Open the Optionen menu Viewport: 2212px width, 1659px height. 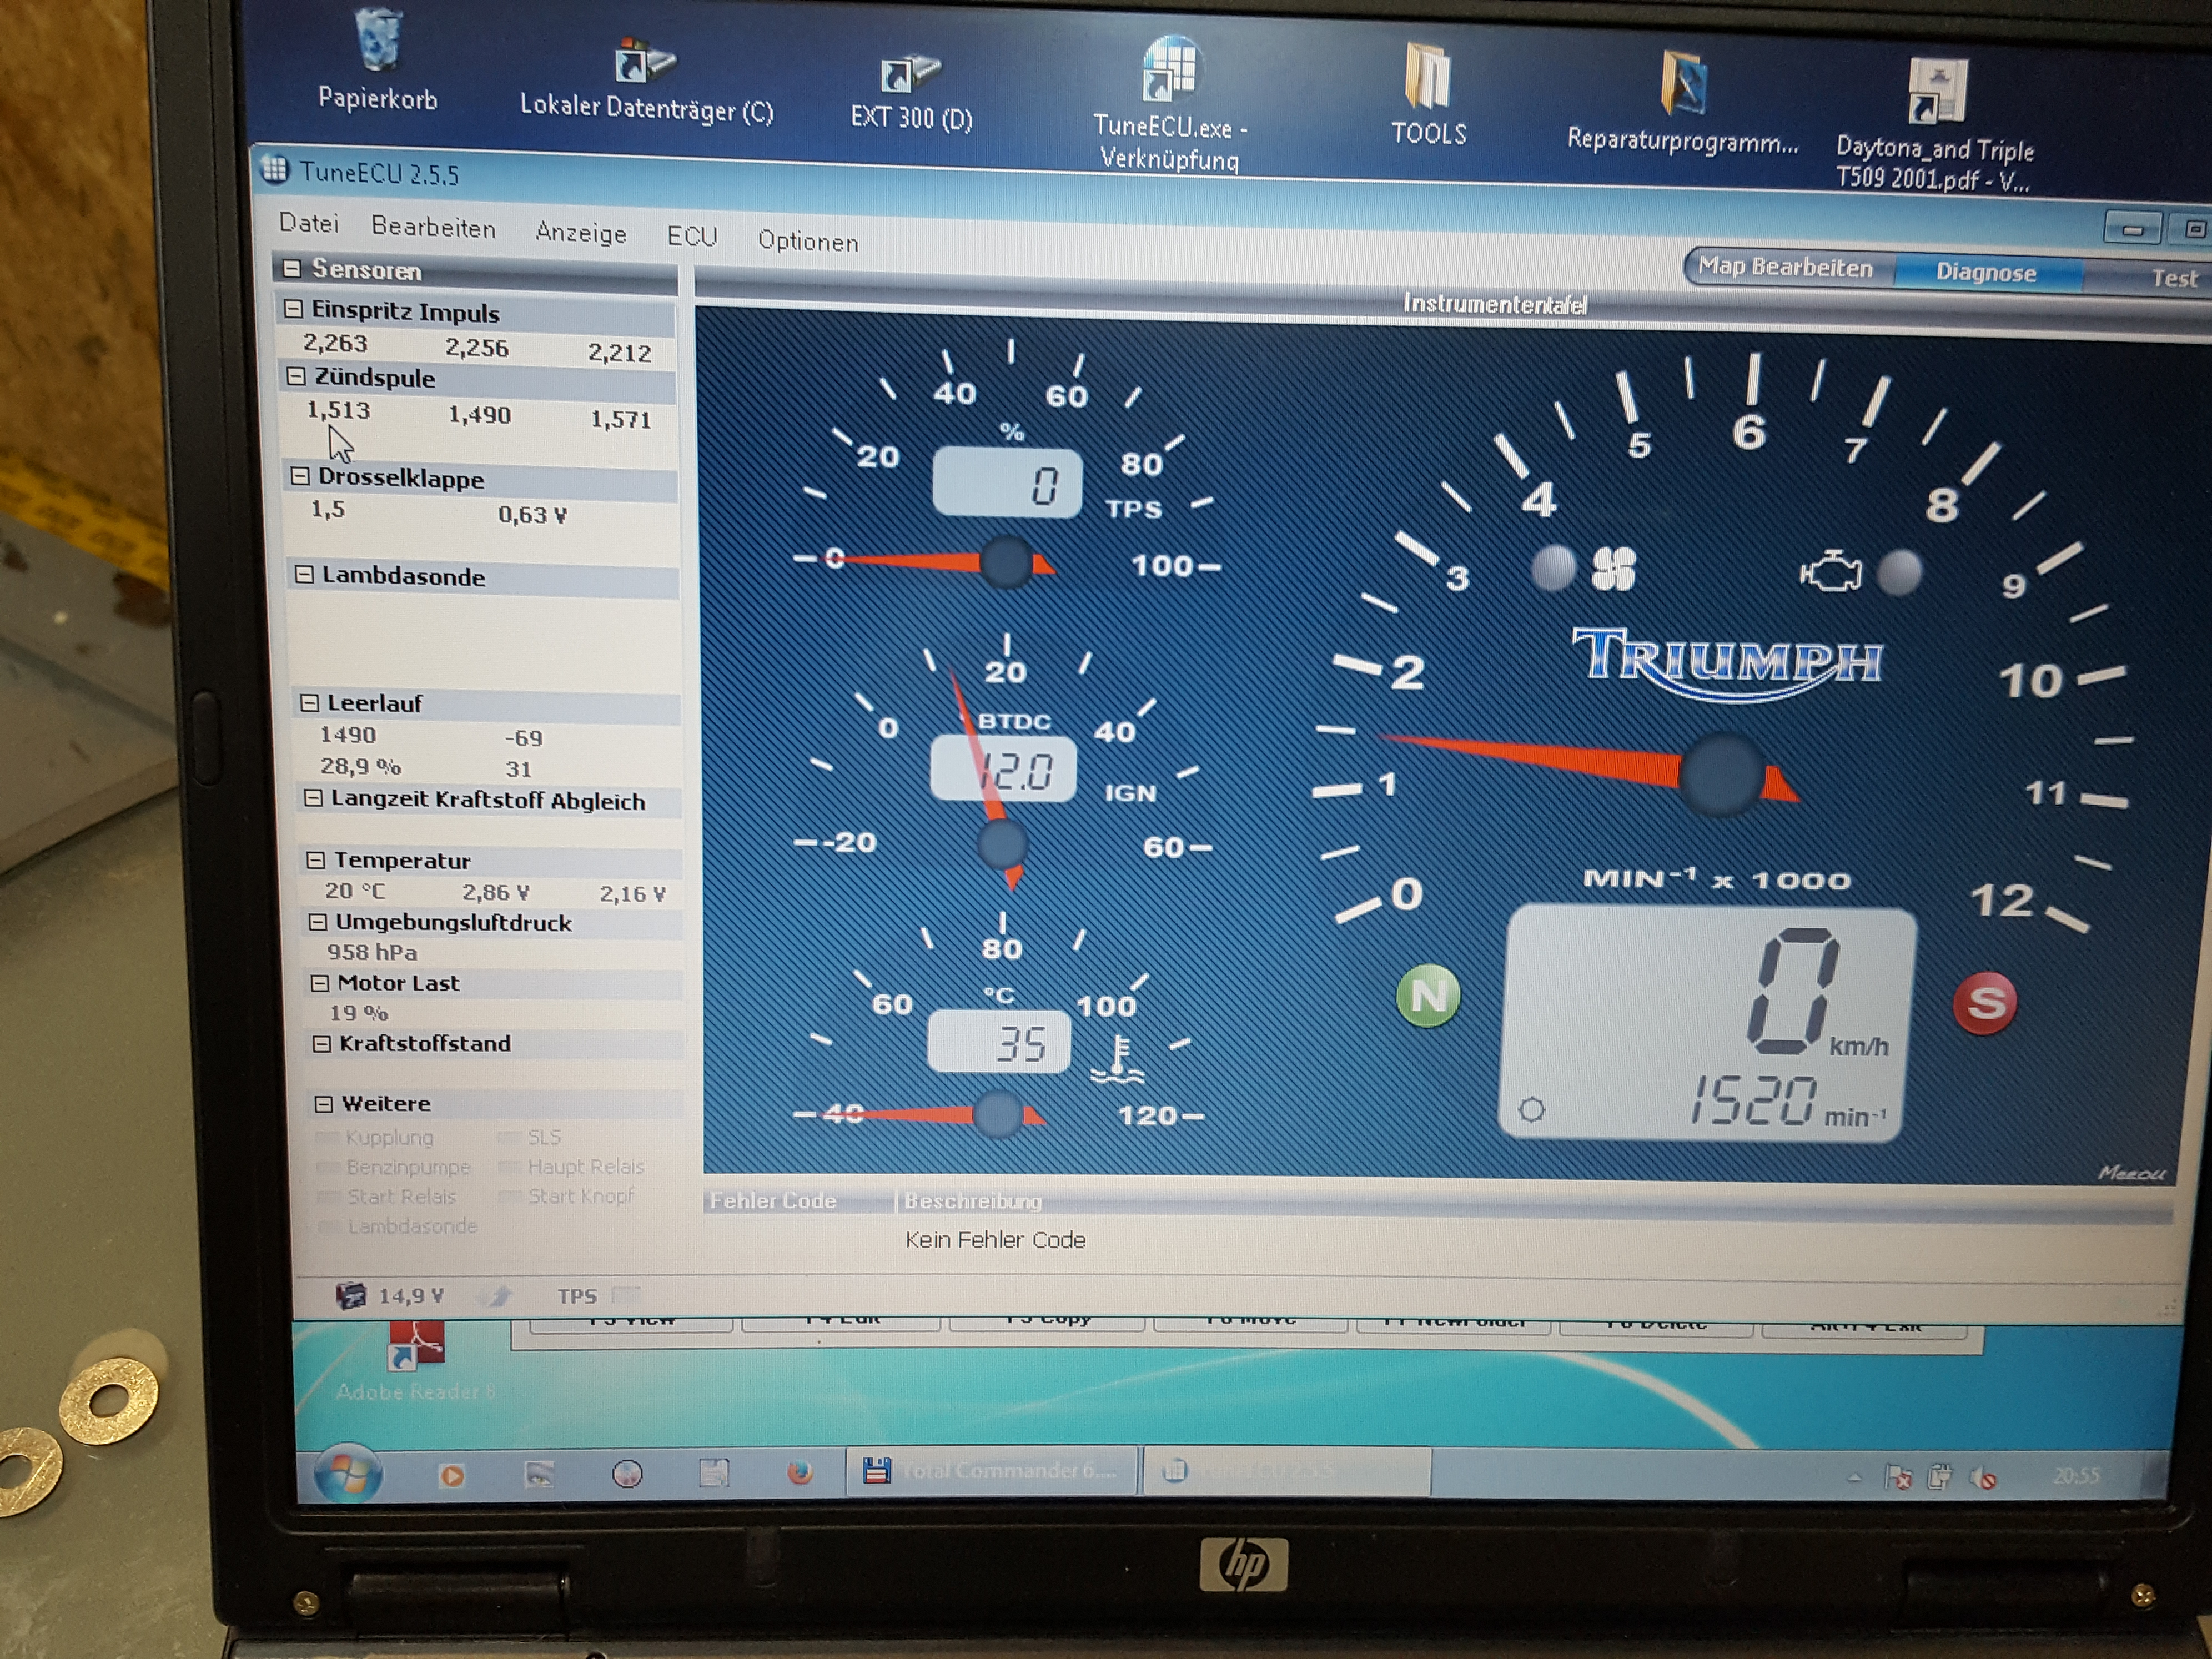click(x=807, y=241)
